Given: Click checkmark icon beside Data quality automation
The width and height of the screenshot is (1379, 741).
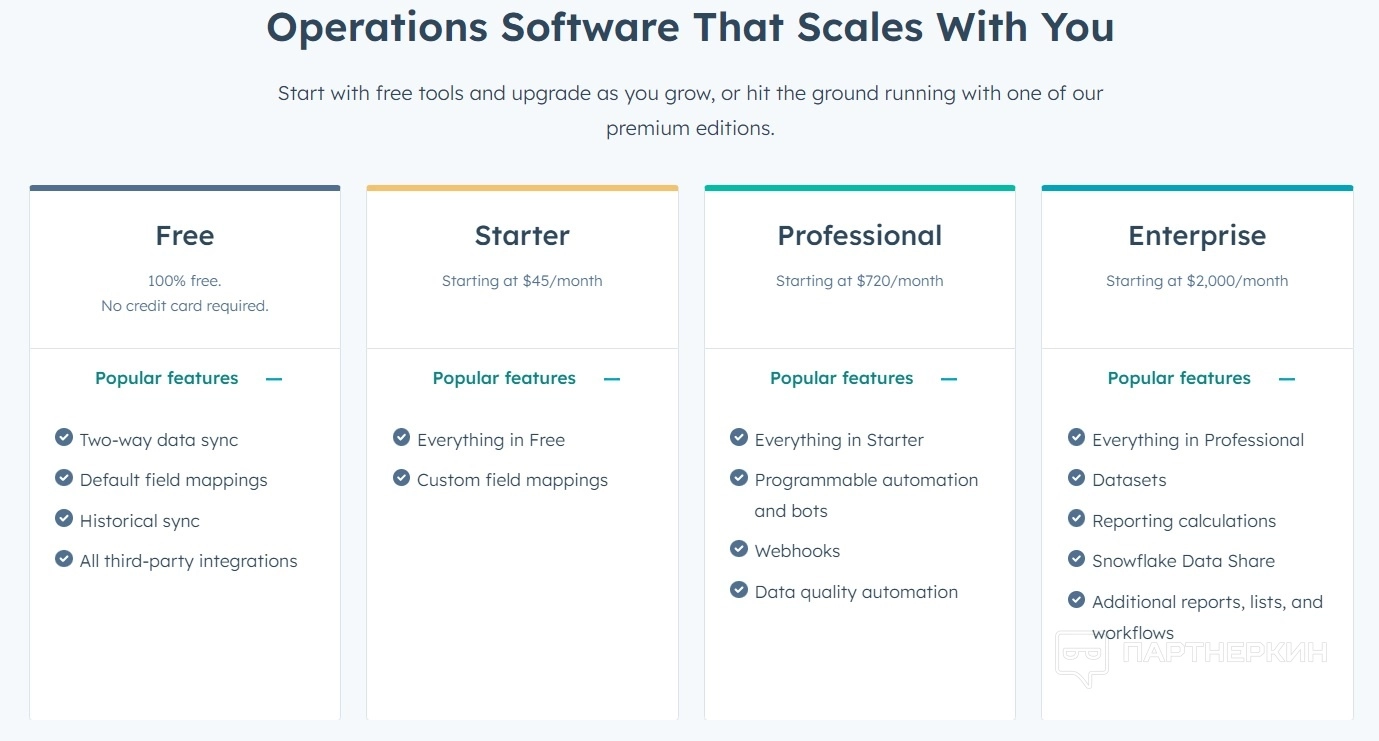Looking at the screenshot, I should 739,590.
